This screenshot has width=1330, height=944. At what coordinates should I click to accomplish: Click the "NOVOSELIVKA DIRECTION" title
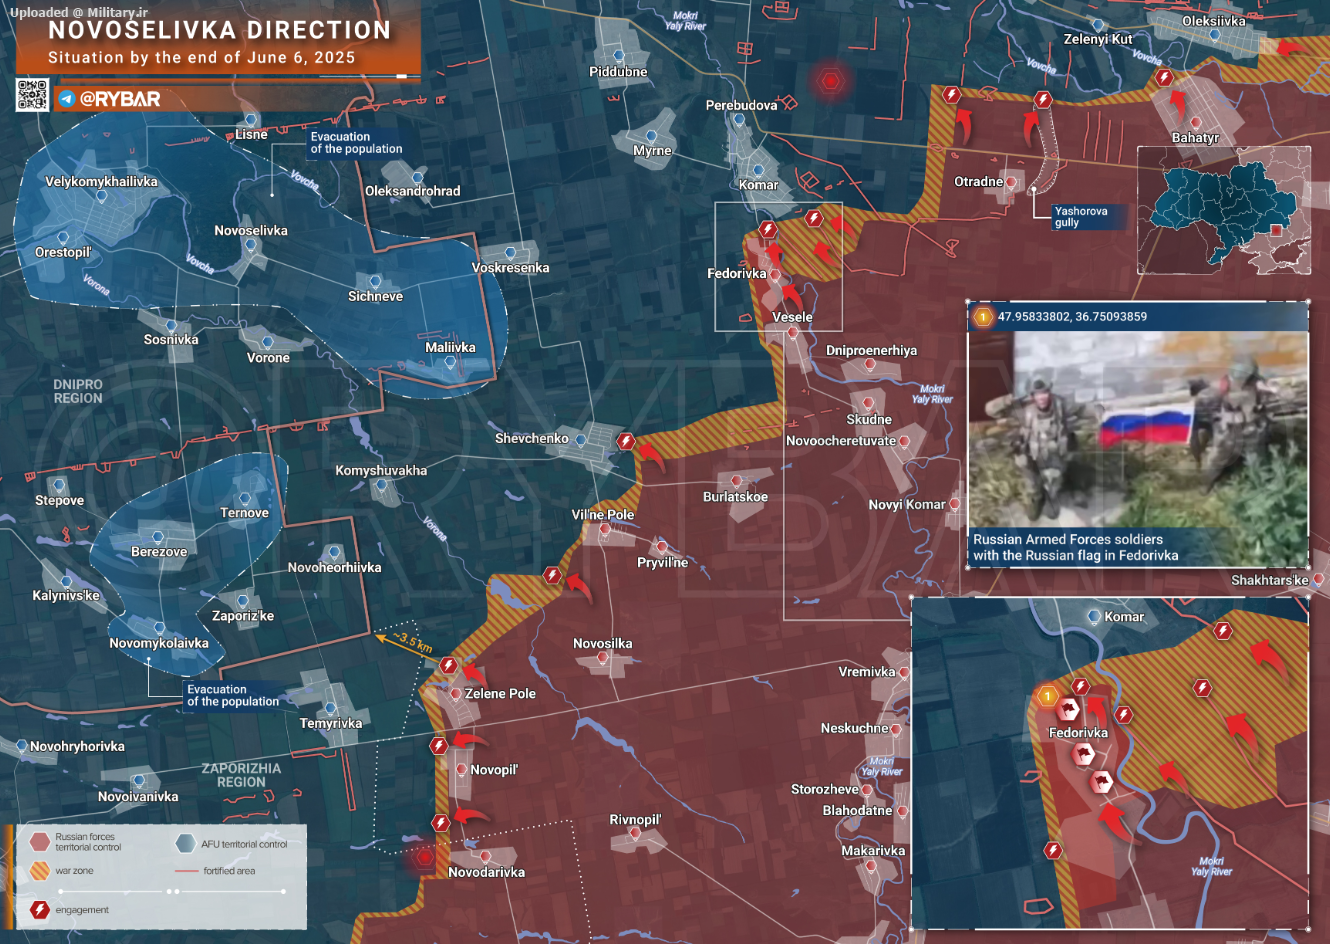220,30
